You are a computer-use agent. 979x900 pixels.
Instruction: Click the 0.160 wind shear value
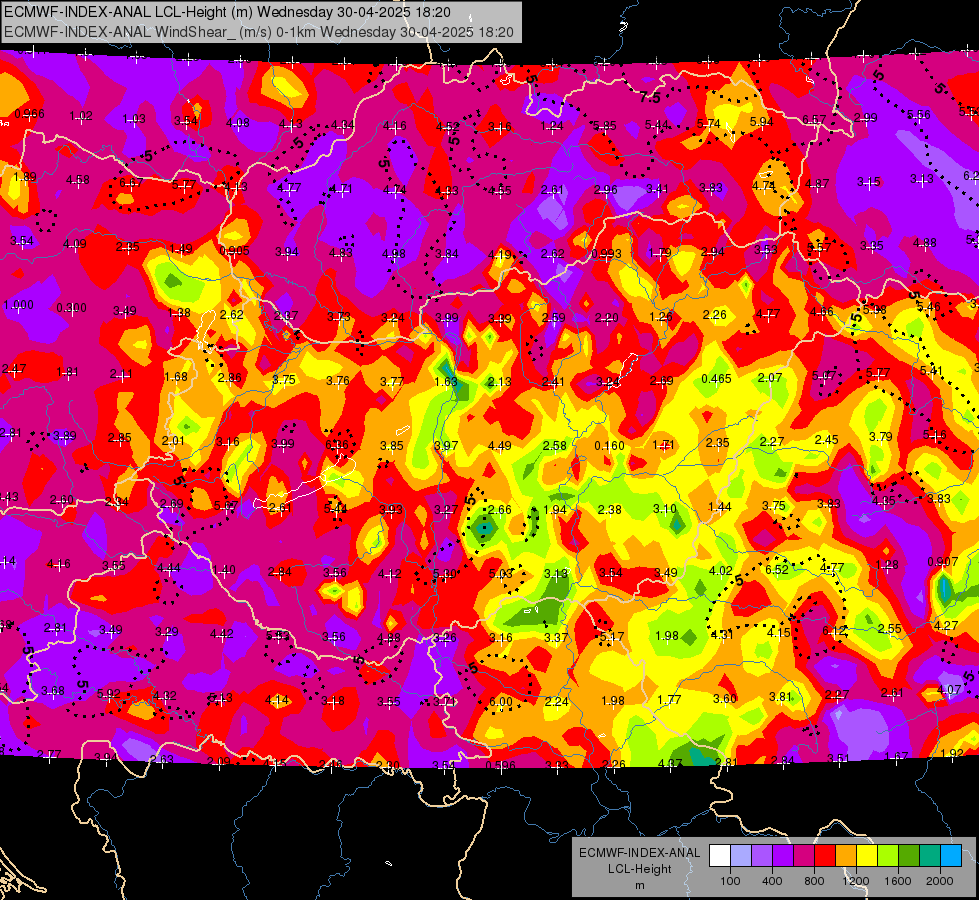click(609, 445)
